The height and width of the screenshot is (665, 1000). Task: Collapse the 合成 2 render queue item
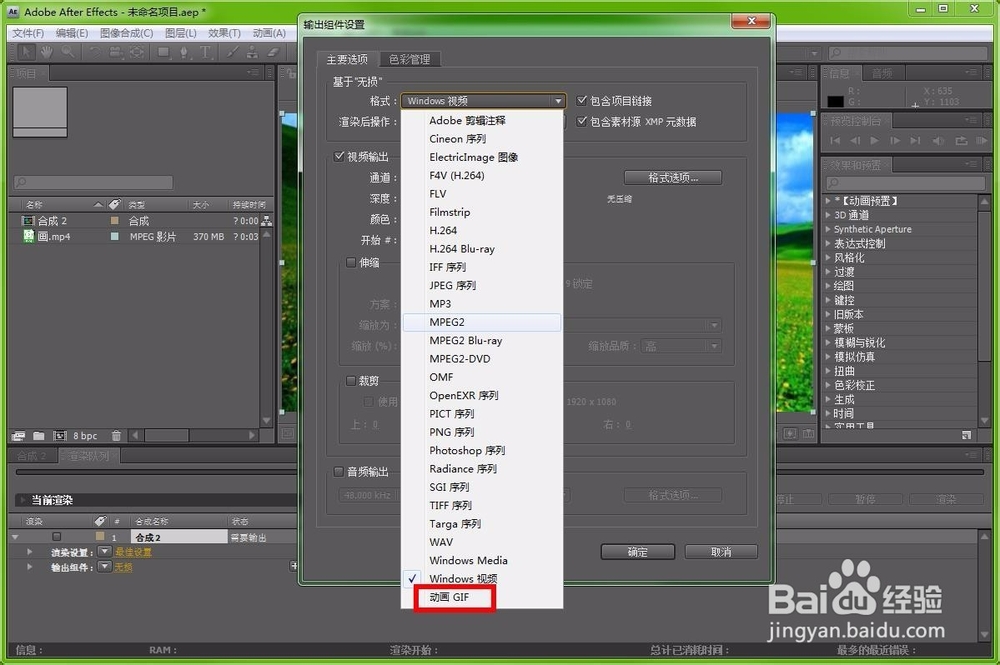15,537
